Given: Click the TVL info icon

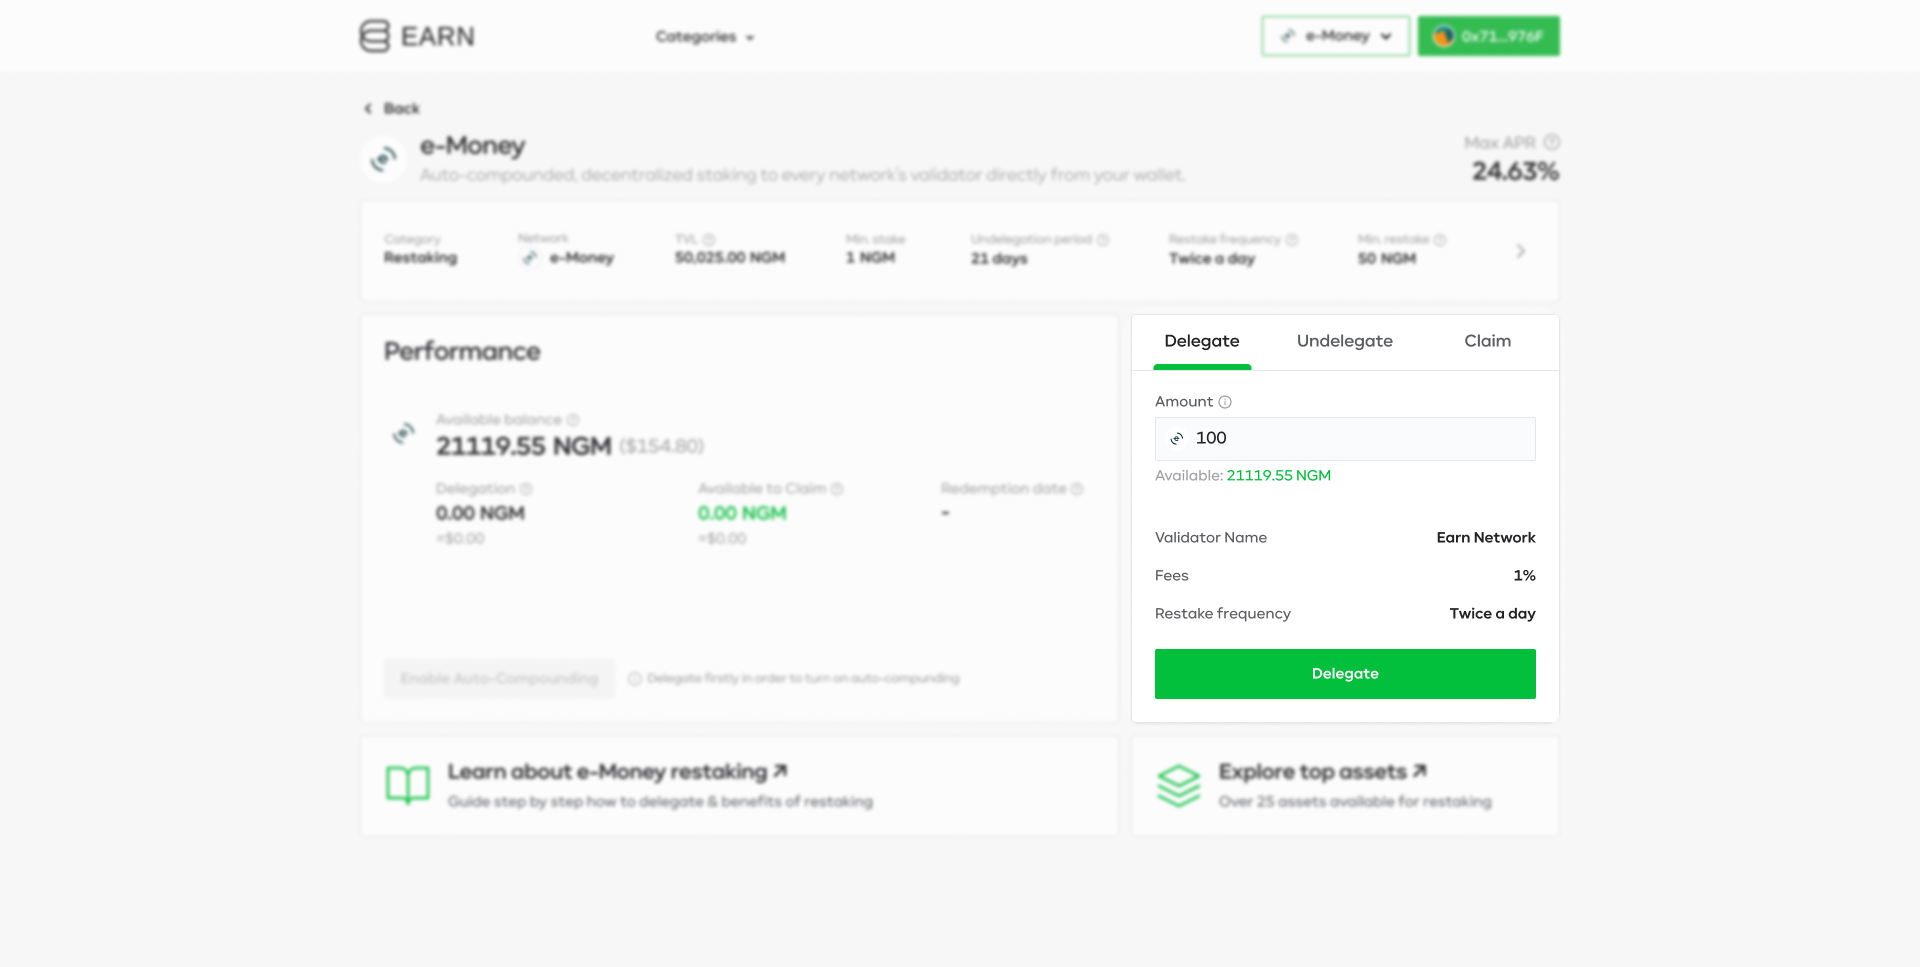Looking at the screenshot, I should pos(709,239).
